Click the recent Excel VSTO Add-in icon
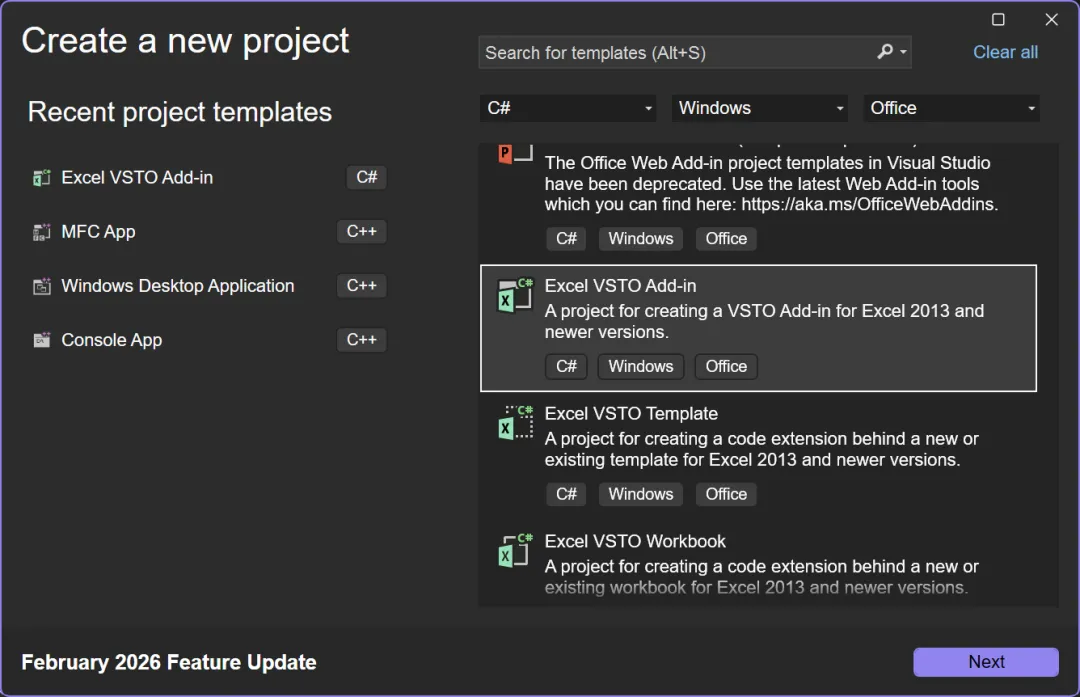 point(41,178)
